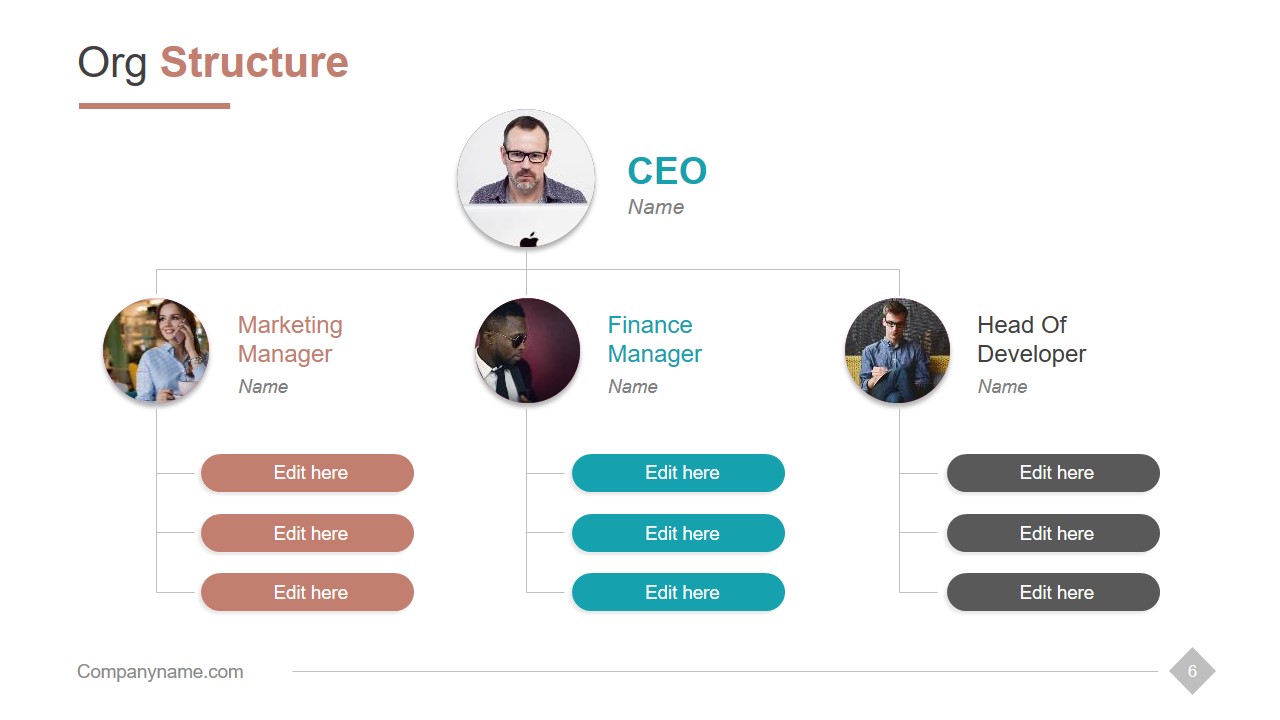The width and height of the screenshot is (1280, 720).
Task: Select the middle teal "Edit here" pill
Action: [x=678, y=533]
